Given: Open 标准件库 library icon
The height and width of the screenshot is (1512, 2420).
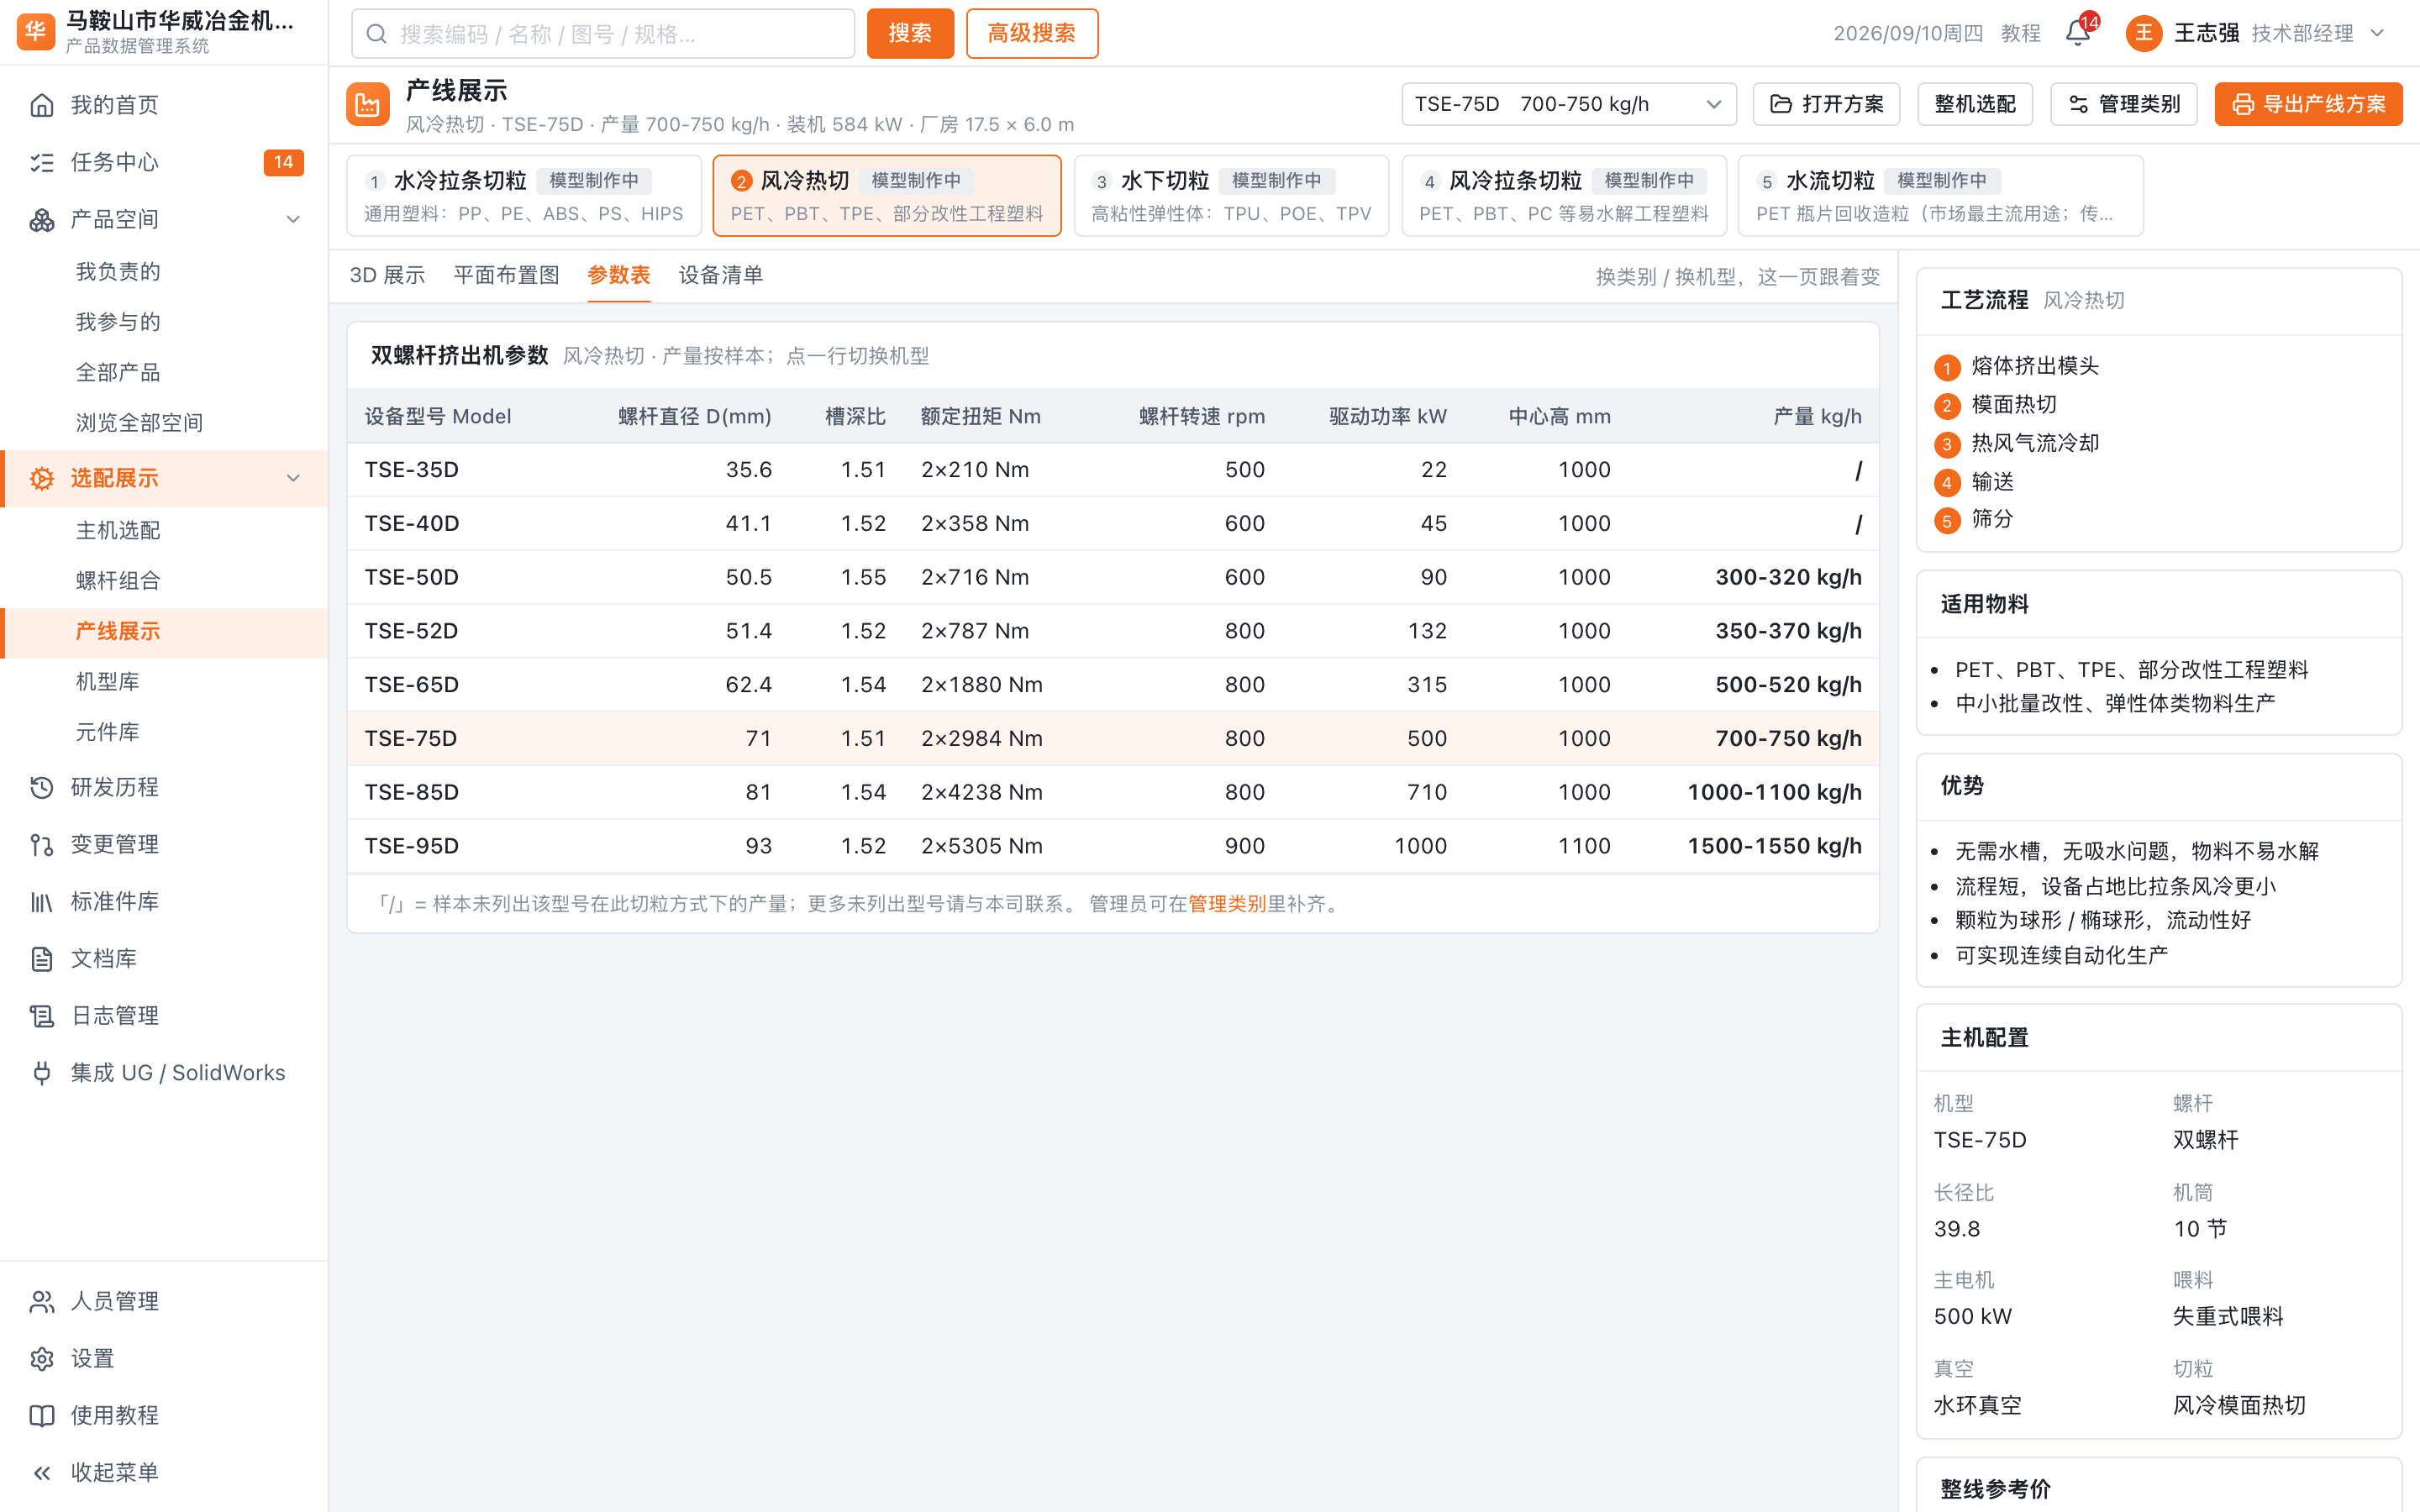Looking at the screenshot, I should 42,901.
